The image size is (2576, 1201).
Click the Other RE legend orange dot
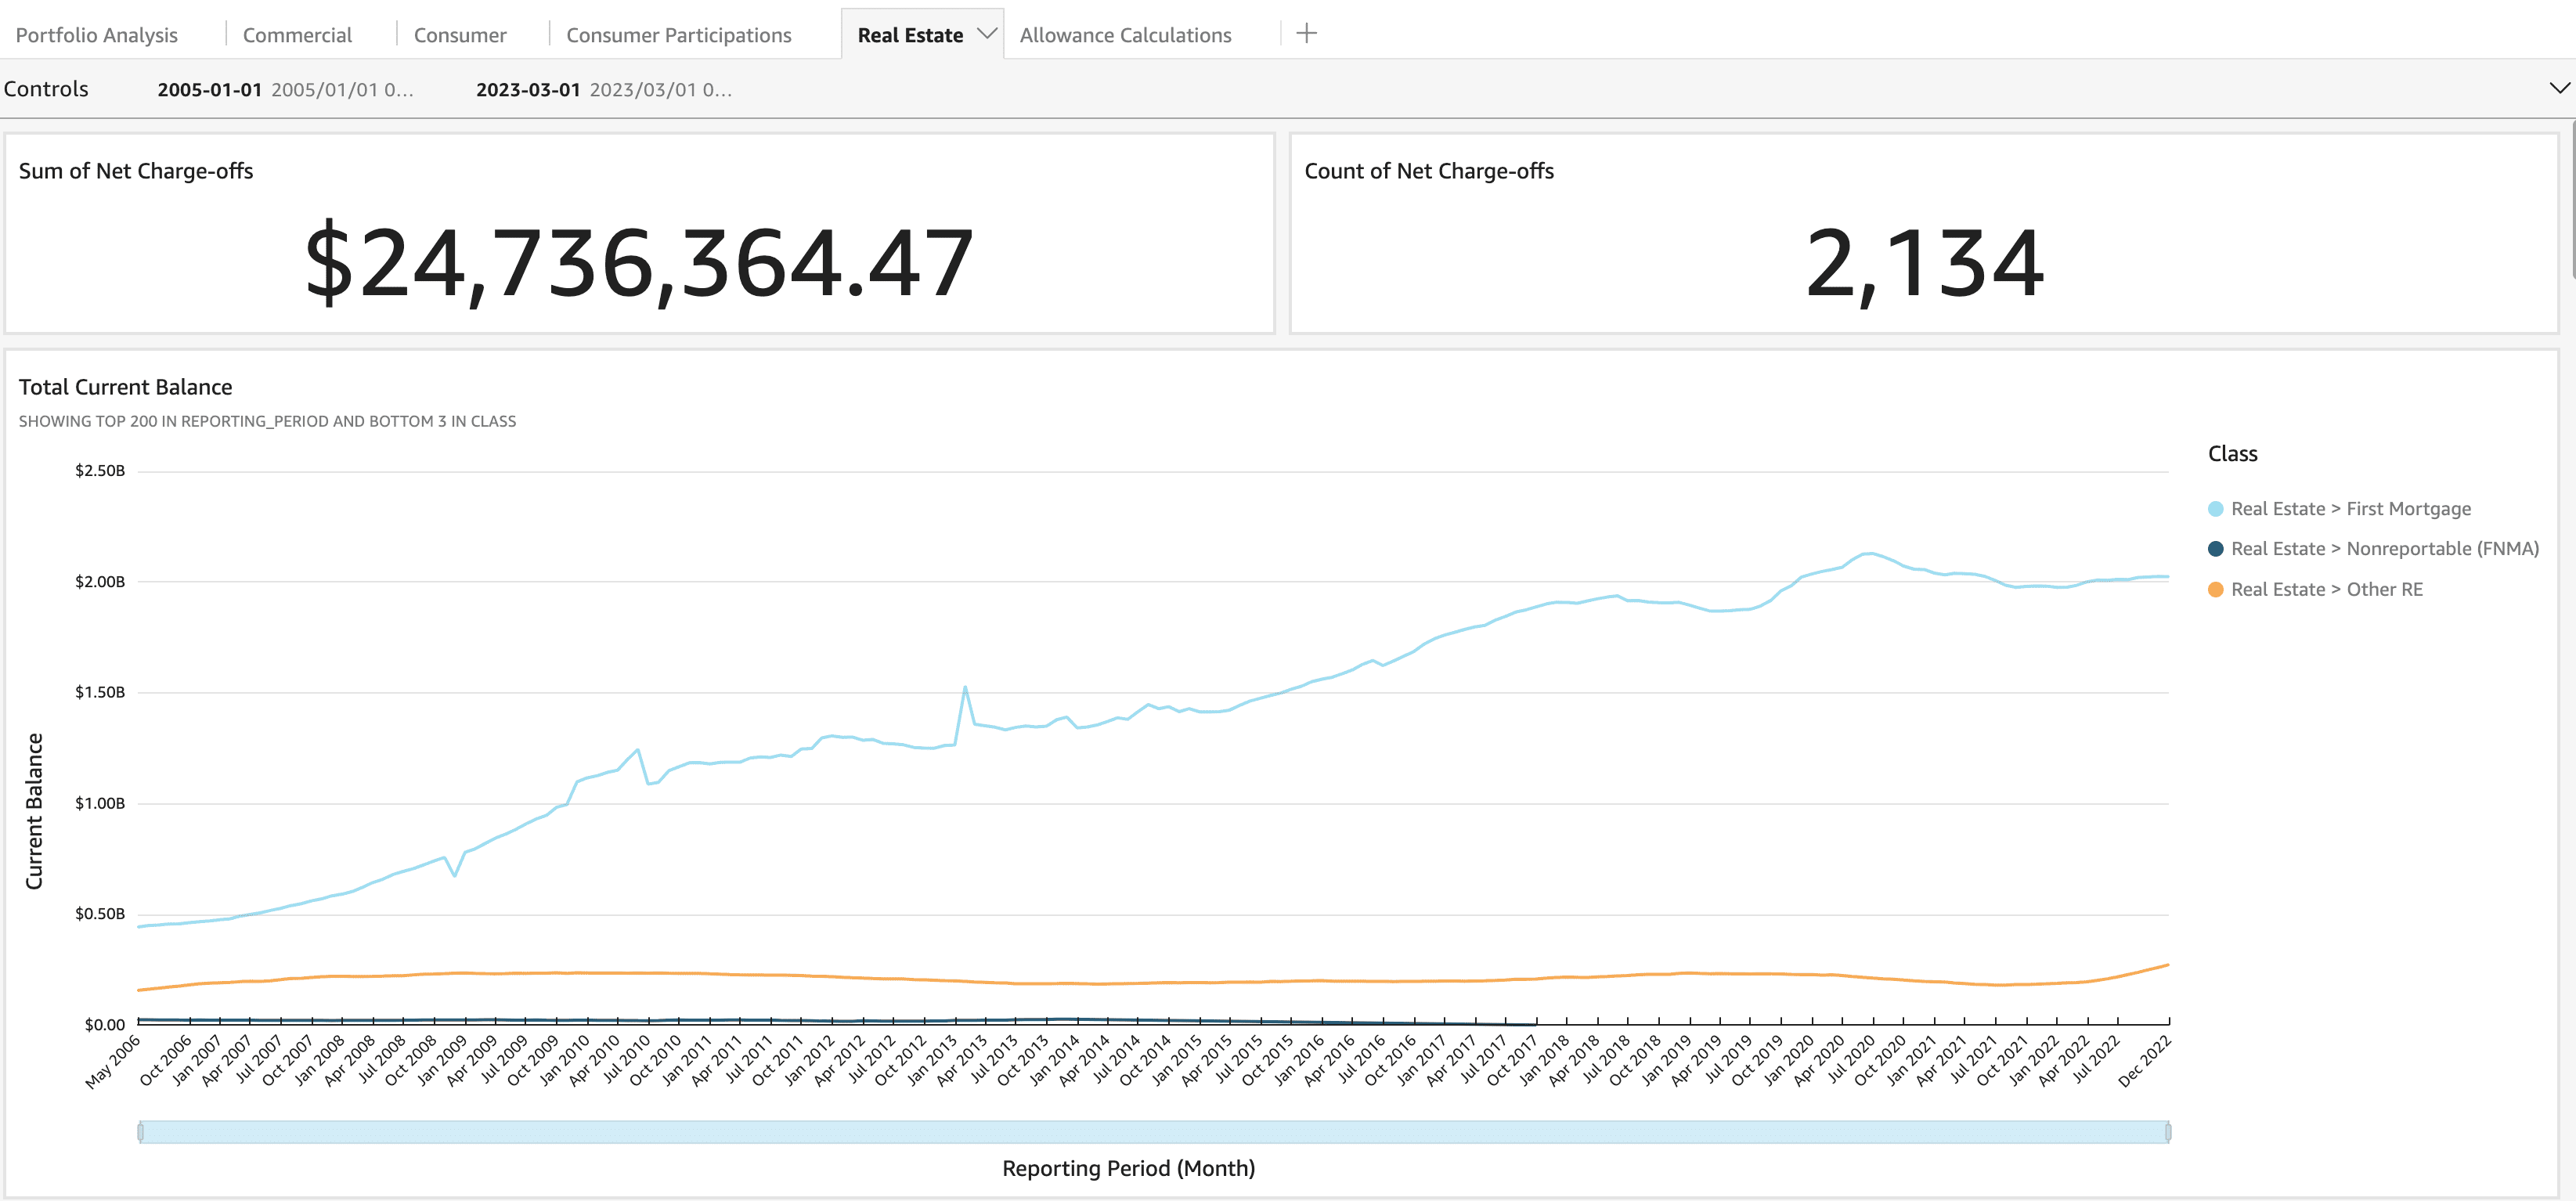point(2215,590)
